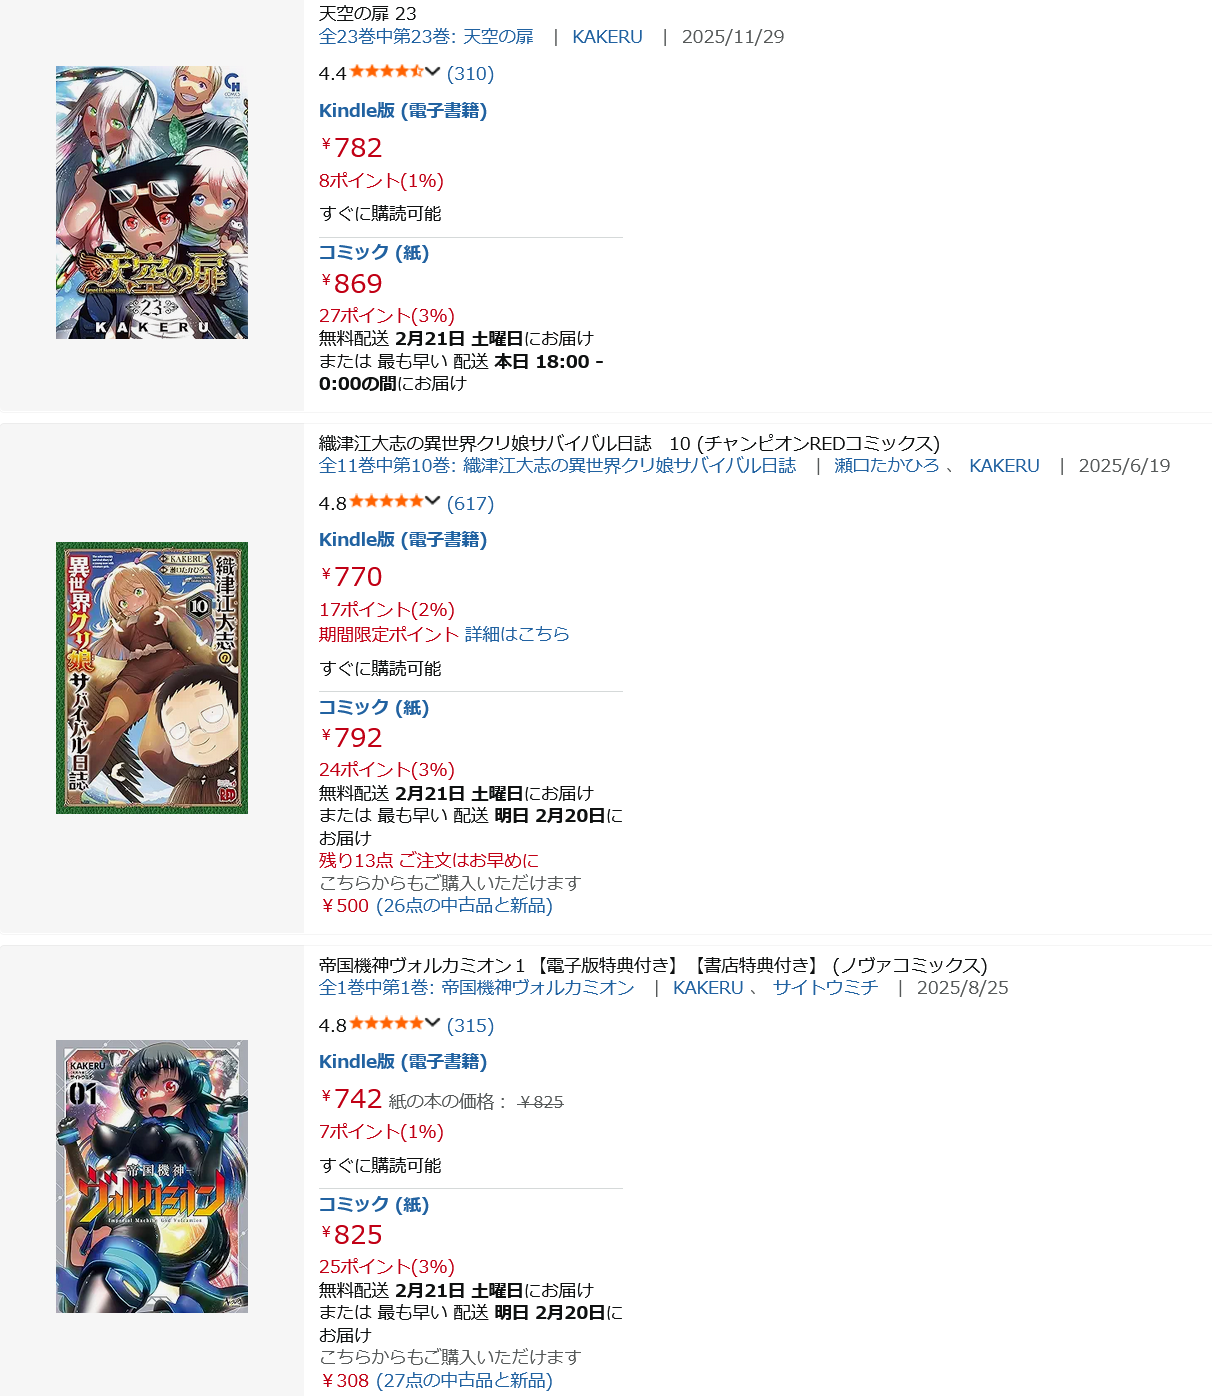1212x1396 pixels.
Task: Expand the rating chevron next to the (310) review count
Action: 432,72
